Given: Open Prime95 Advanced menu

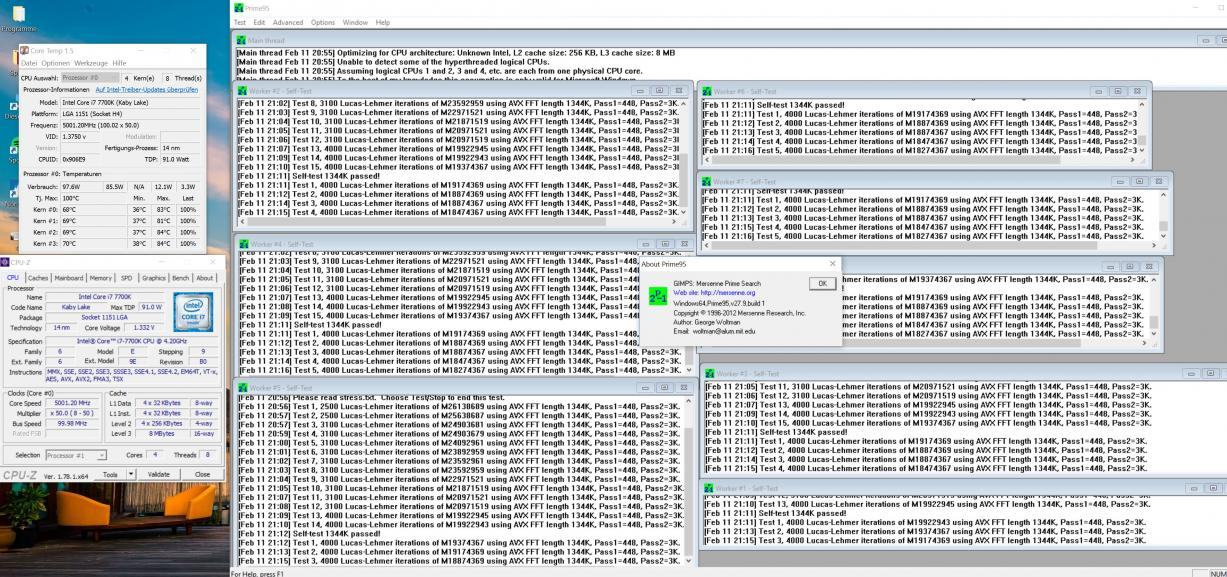Looking at the screenshot, I should point(287,22).
